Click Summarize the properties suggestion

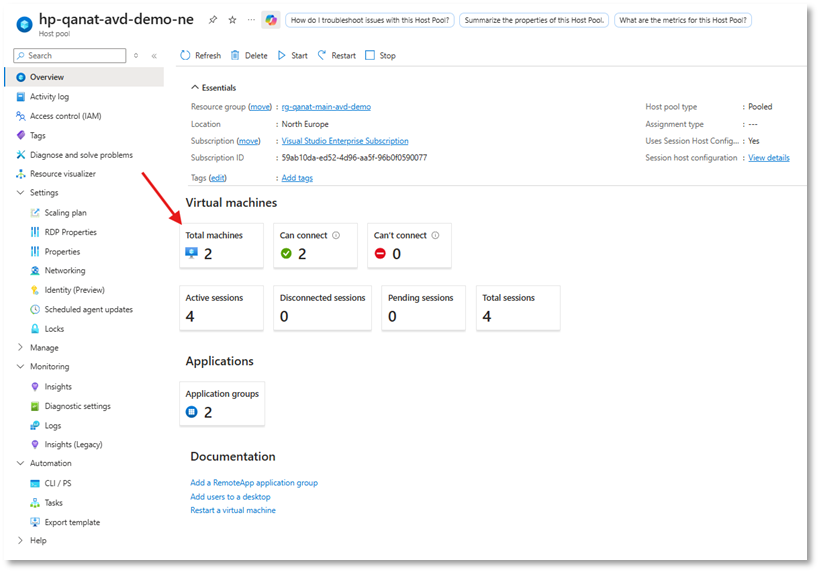tap(534, 20)
